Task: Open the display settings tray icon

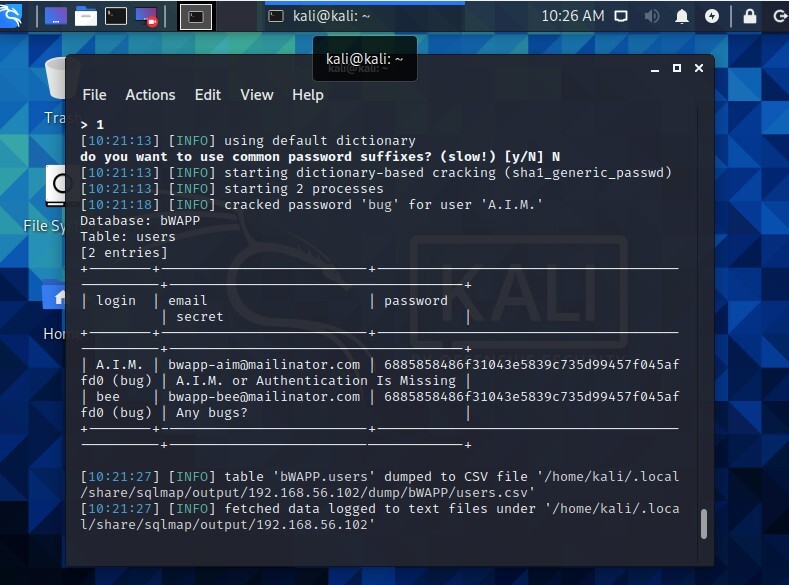Action: (621, 16)
